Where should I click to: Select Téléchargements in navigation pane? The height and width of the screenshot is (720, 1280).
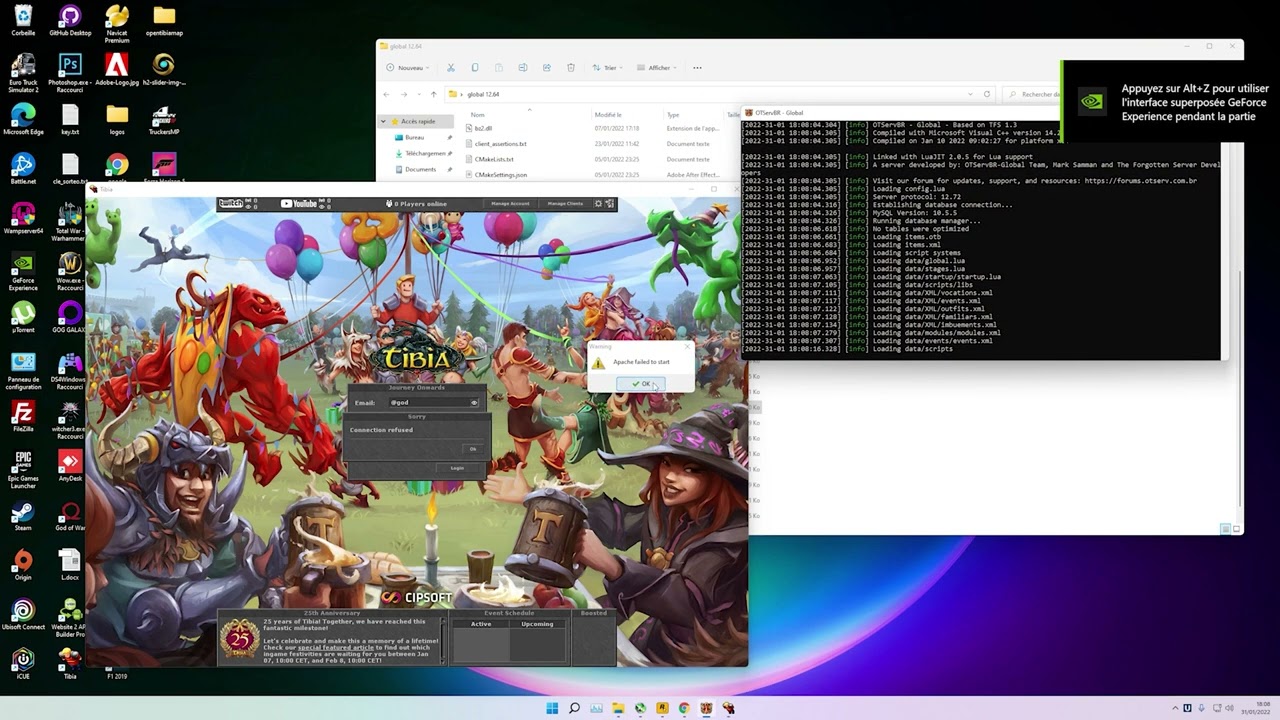click(x=424, y=153)
